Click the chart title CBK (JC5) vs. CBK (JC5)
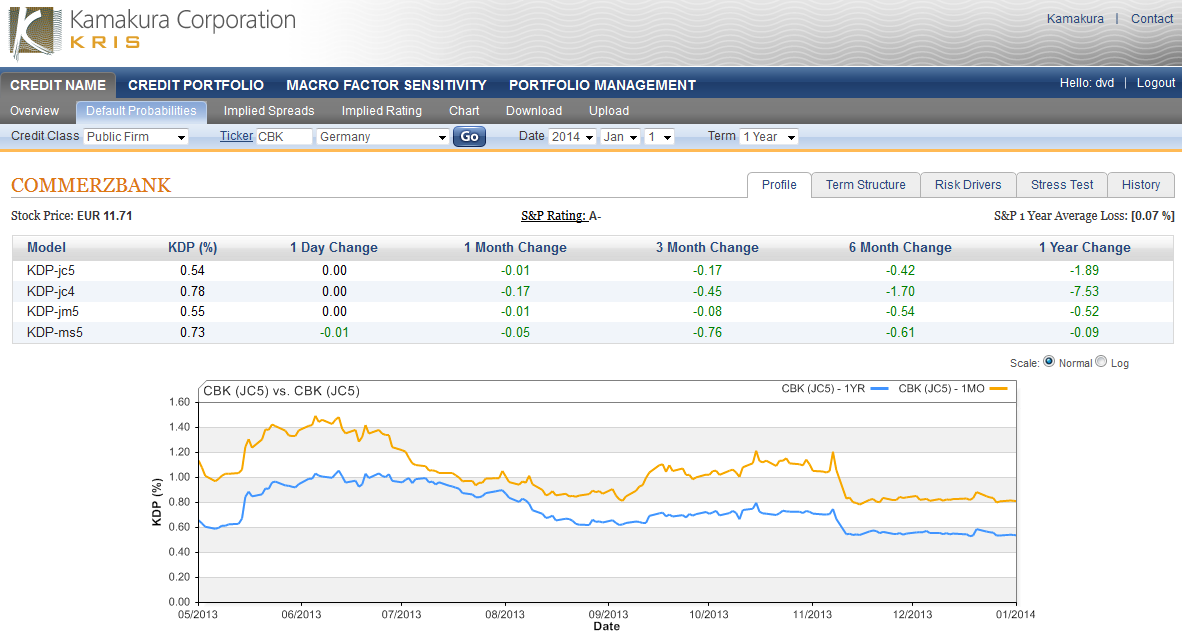Screen dimensions: 1182x636 (x=281, y=391)
